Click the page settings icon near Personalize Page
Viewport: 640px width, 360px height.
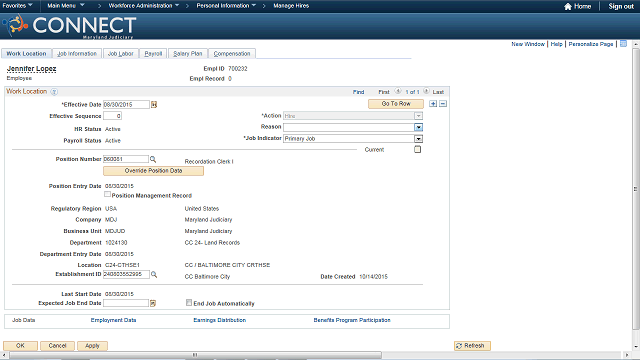coord(623,44)
